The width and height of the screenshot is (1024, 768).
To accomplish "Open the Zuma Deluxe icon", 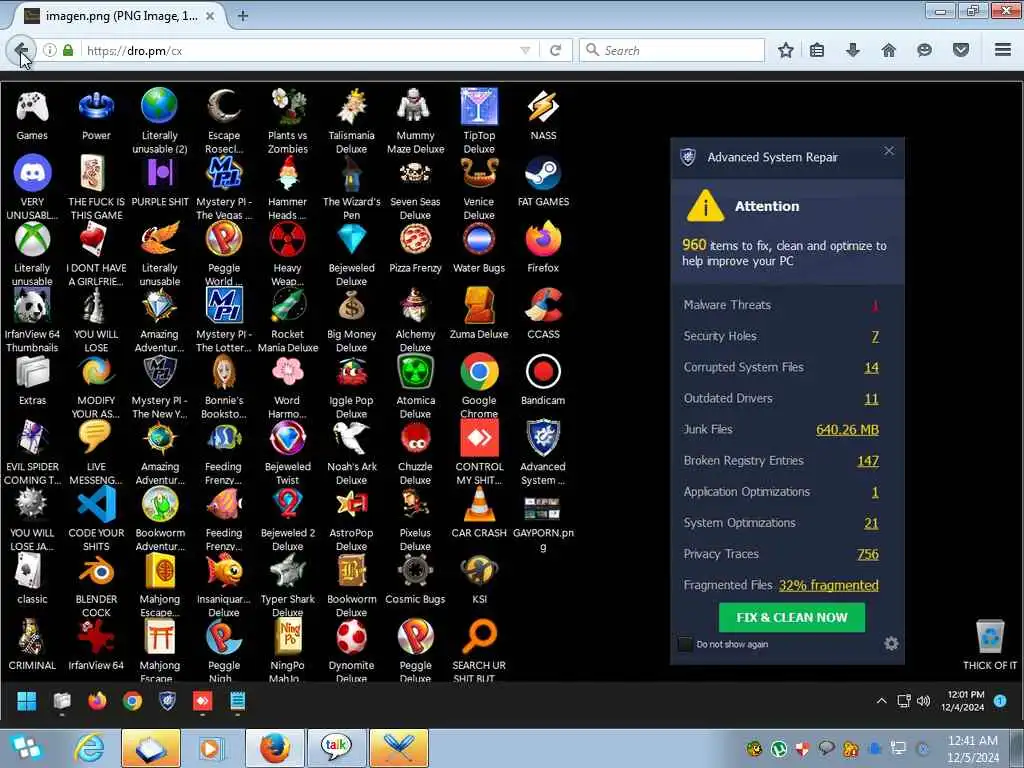I will pos(479,306).
